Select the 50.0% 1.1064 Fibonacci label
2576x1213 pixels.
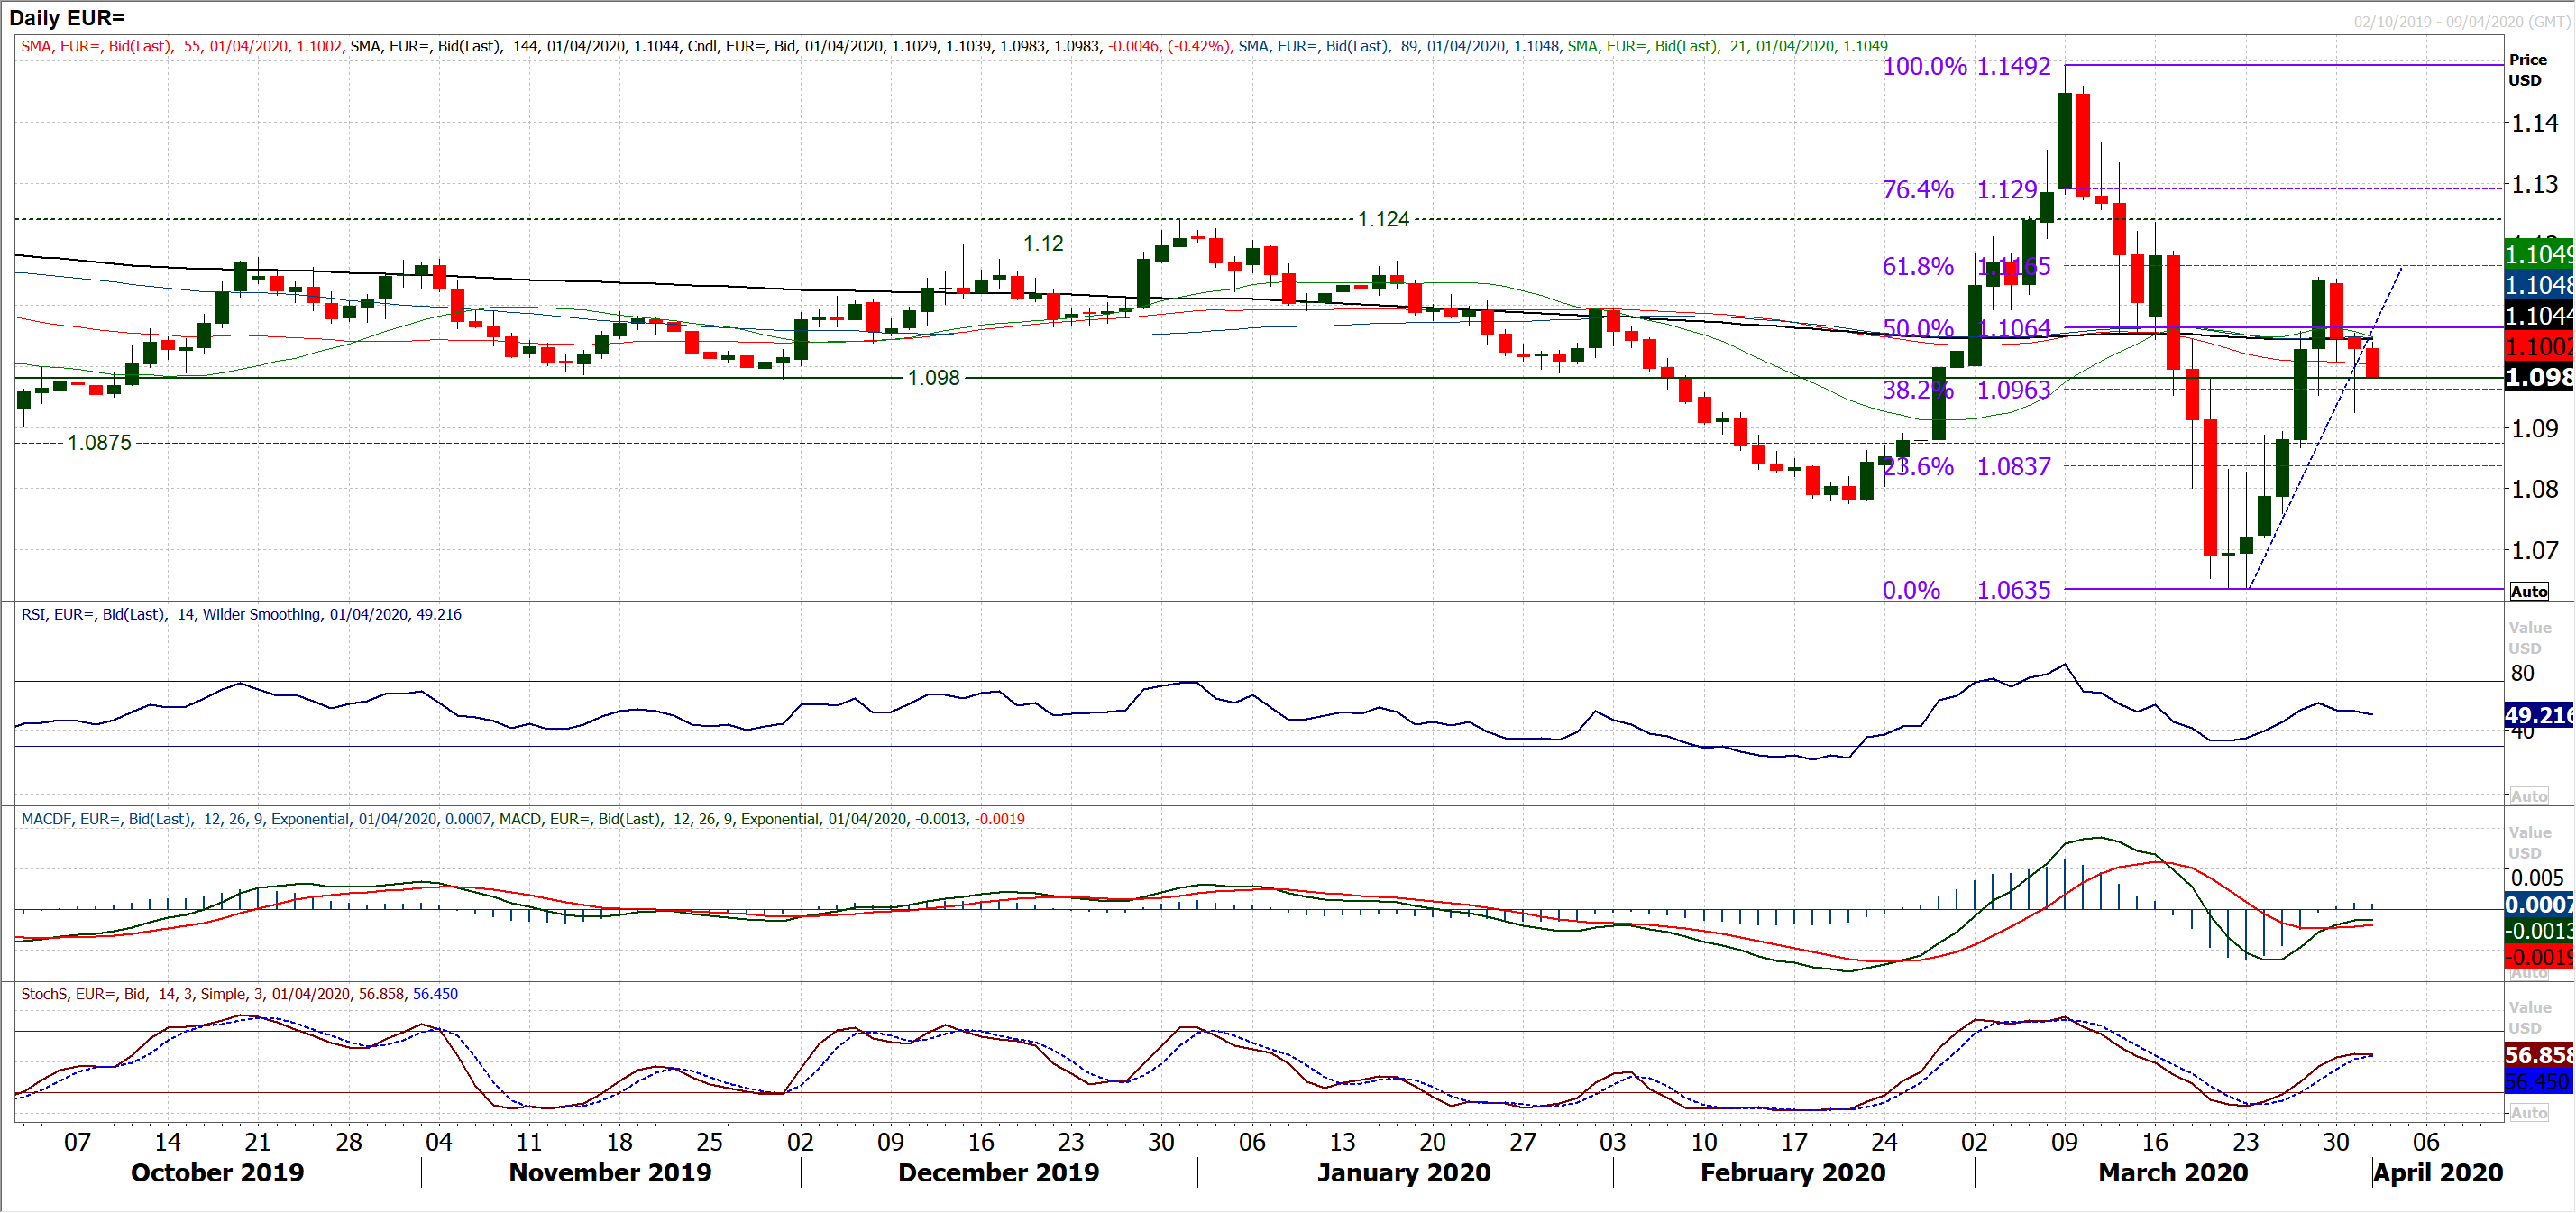click(x=1966, y=328)
